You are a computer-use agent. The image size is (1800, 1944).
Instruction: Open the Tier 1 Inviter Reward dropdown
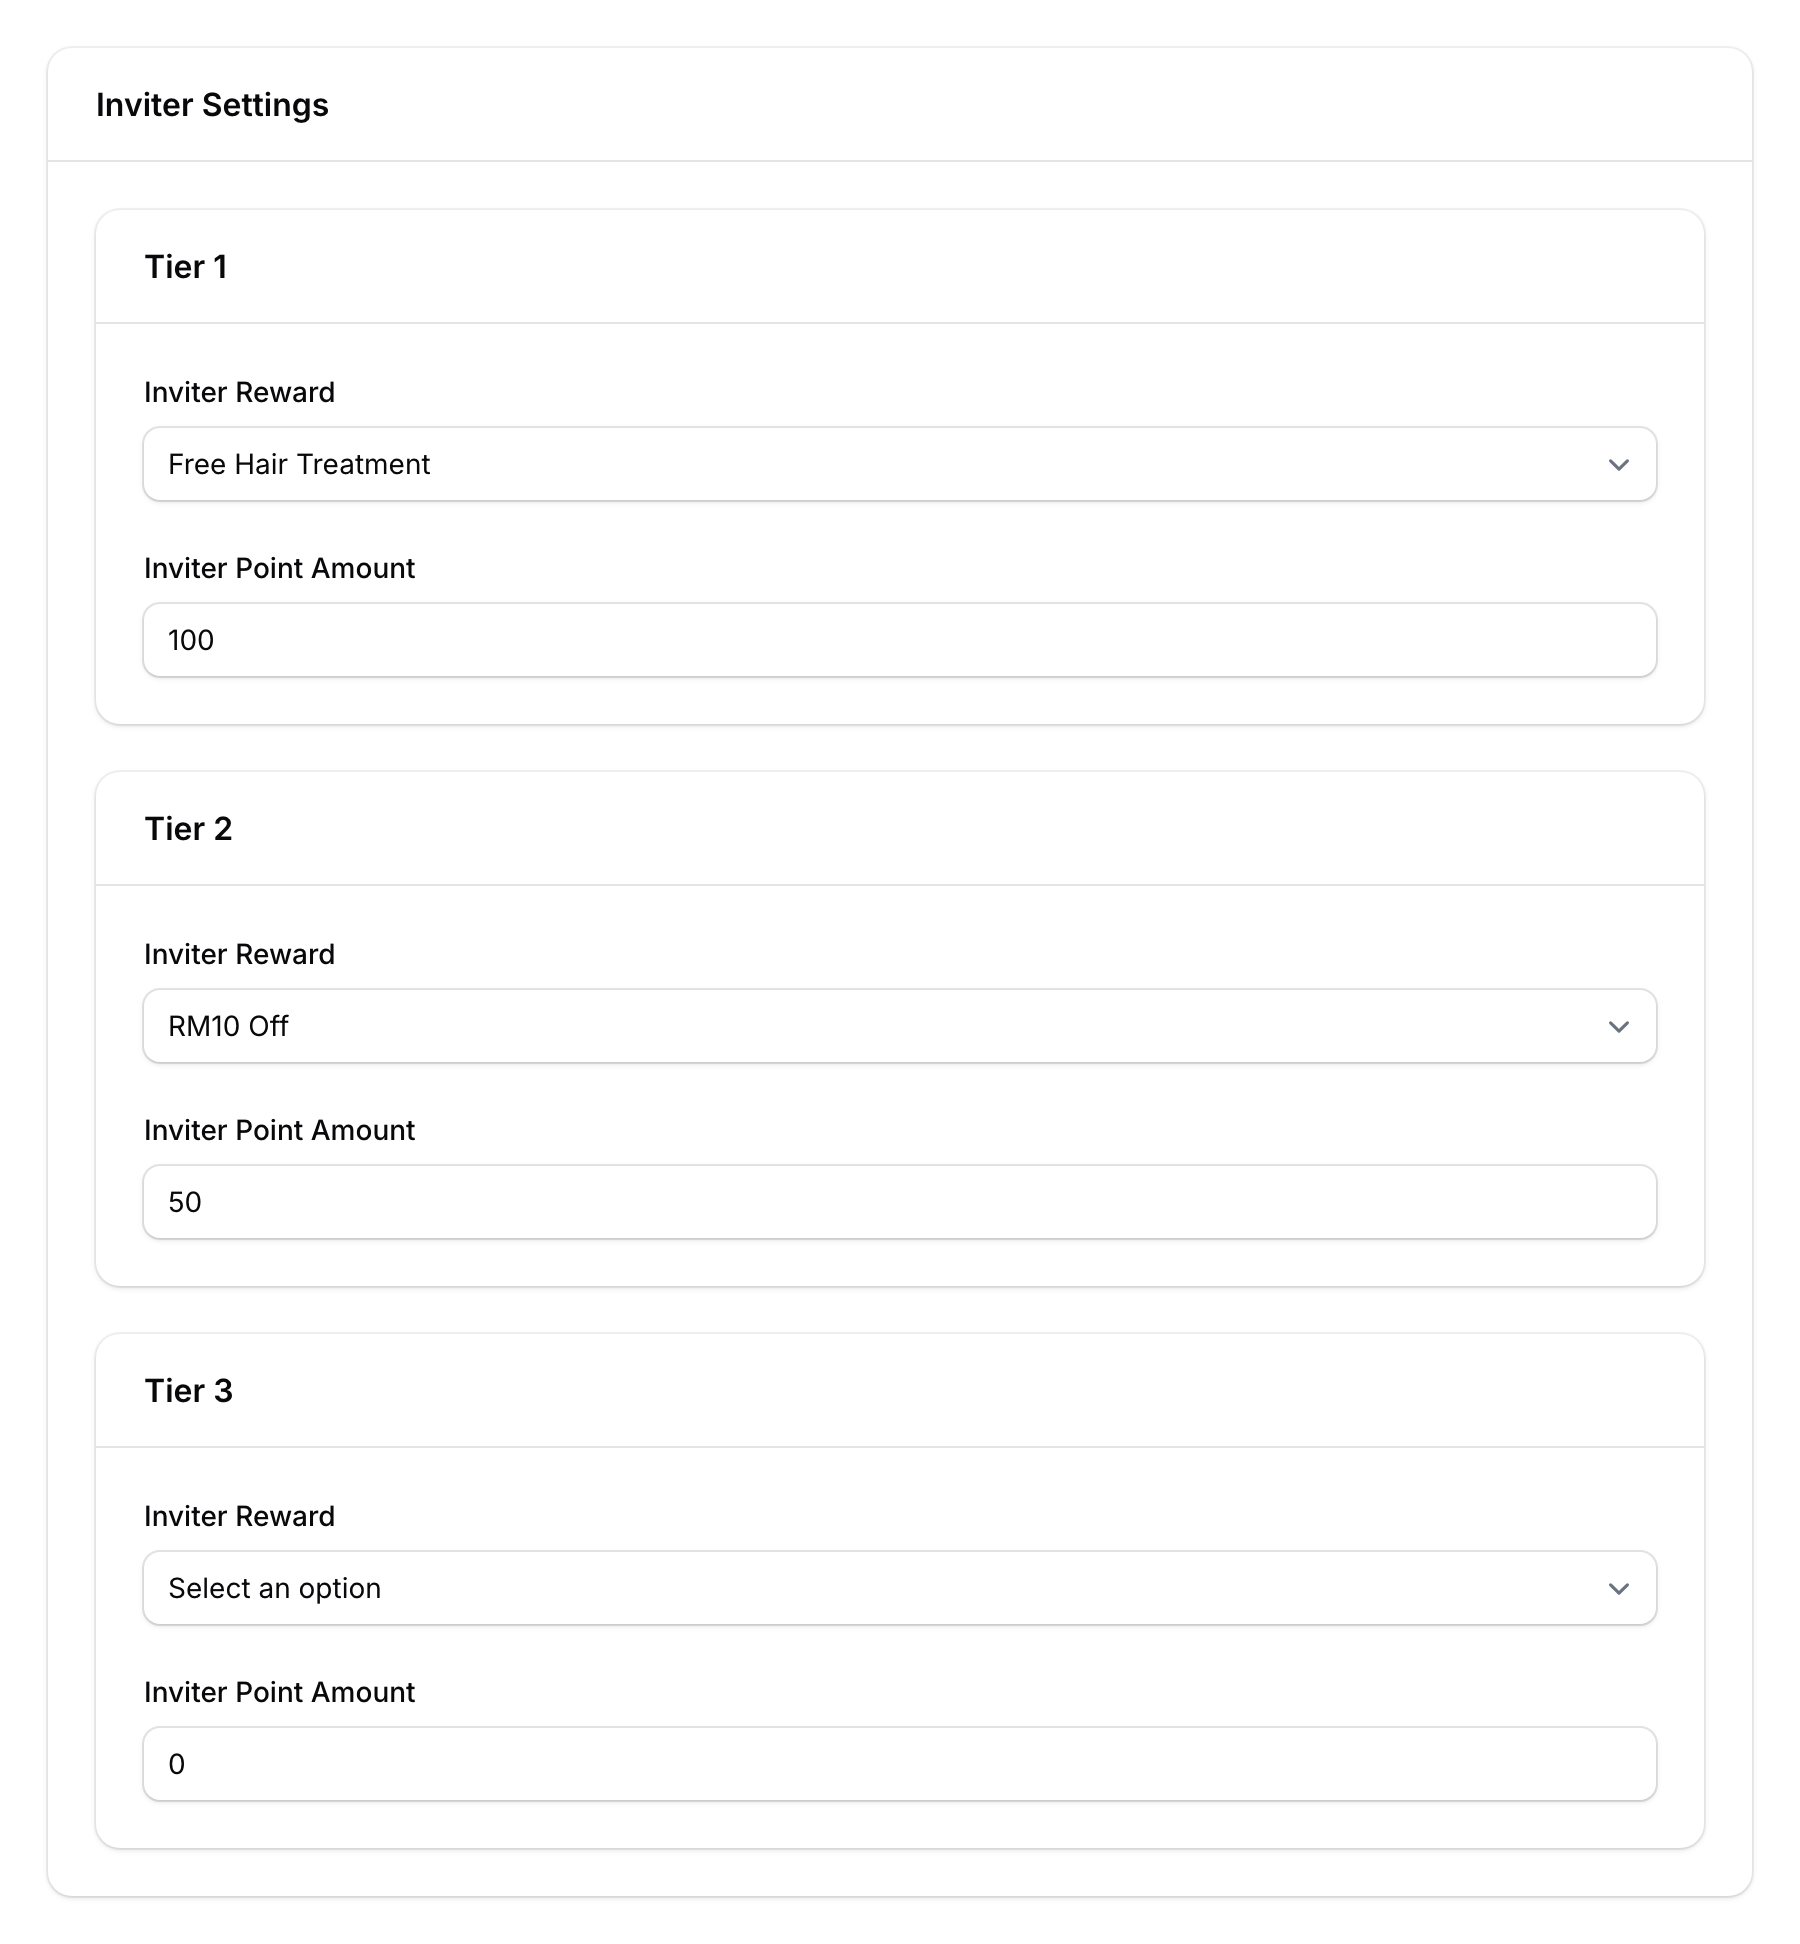[x=898, y=463]
